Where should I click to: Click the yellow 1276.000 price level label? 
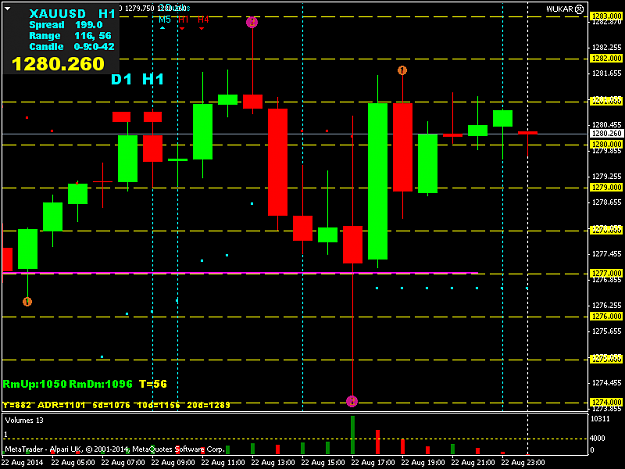(606, 316)
